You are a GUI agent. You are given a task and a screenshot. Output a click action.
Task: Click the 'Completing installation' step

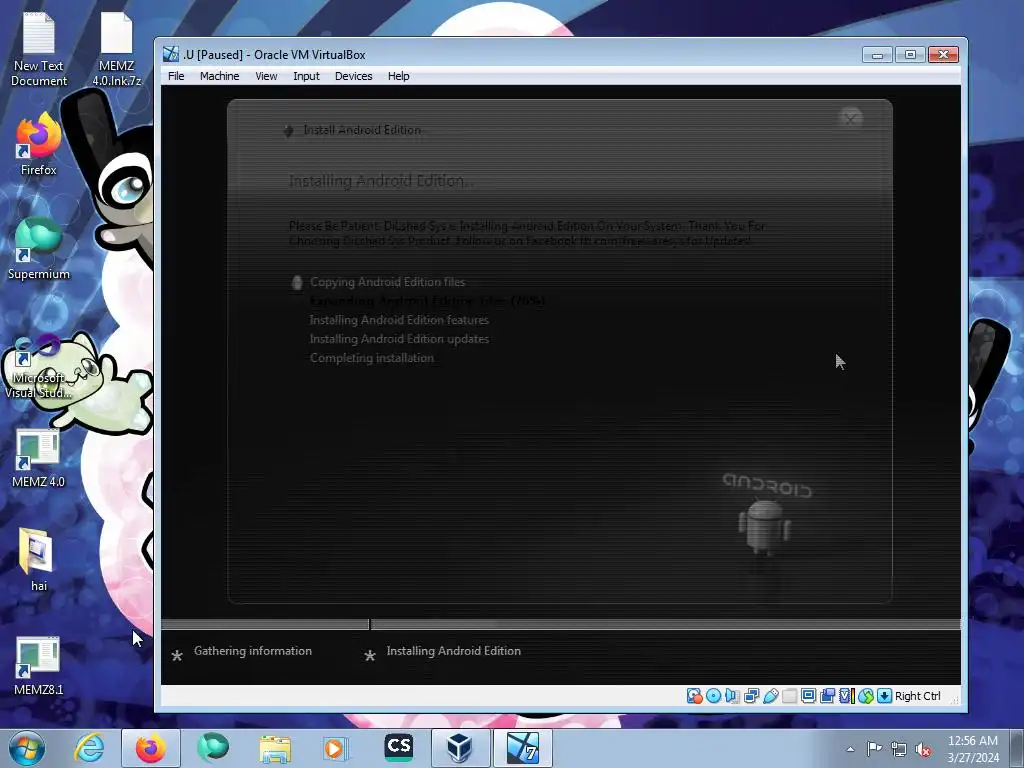(x=372, y=358)
